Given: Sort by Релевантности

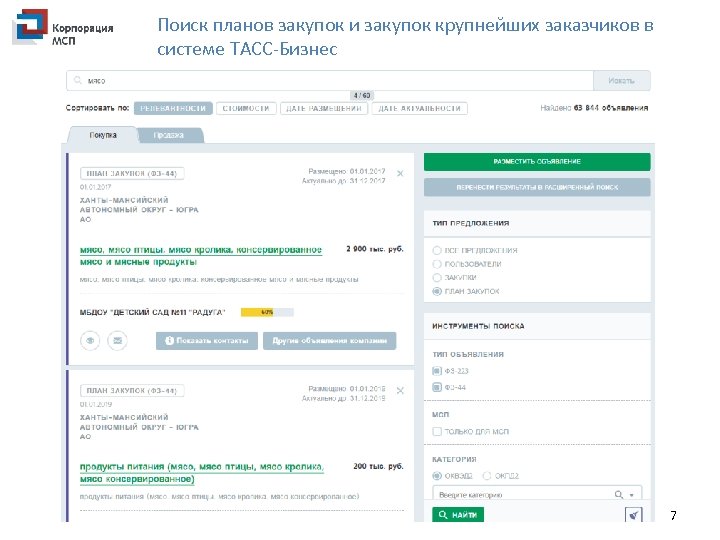Looking at the screenshot, I should [173, 108].
